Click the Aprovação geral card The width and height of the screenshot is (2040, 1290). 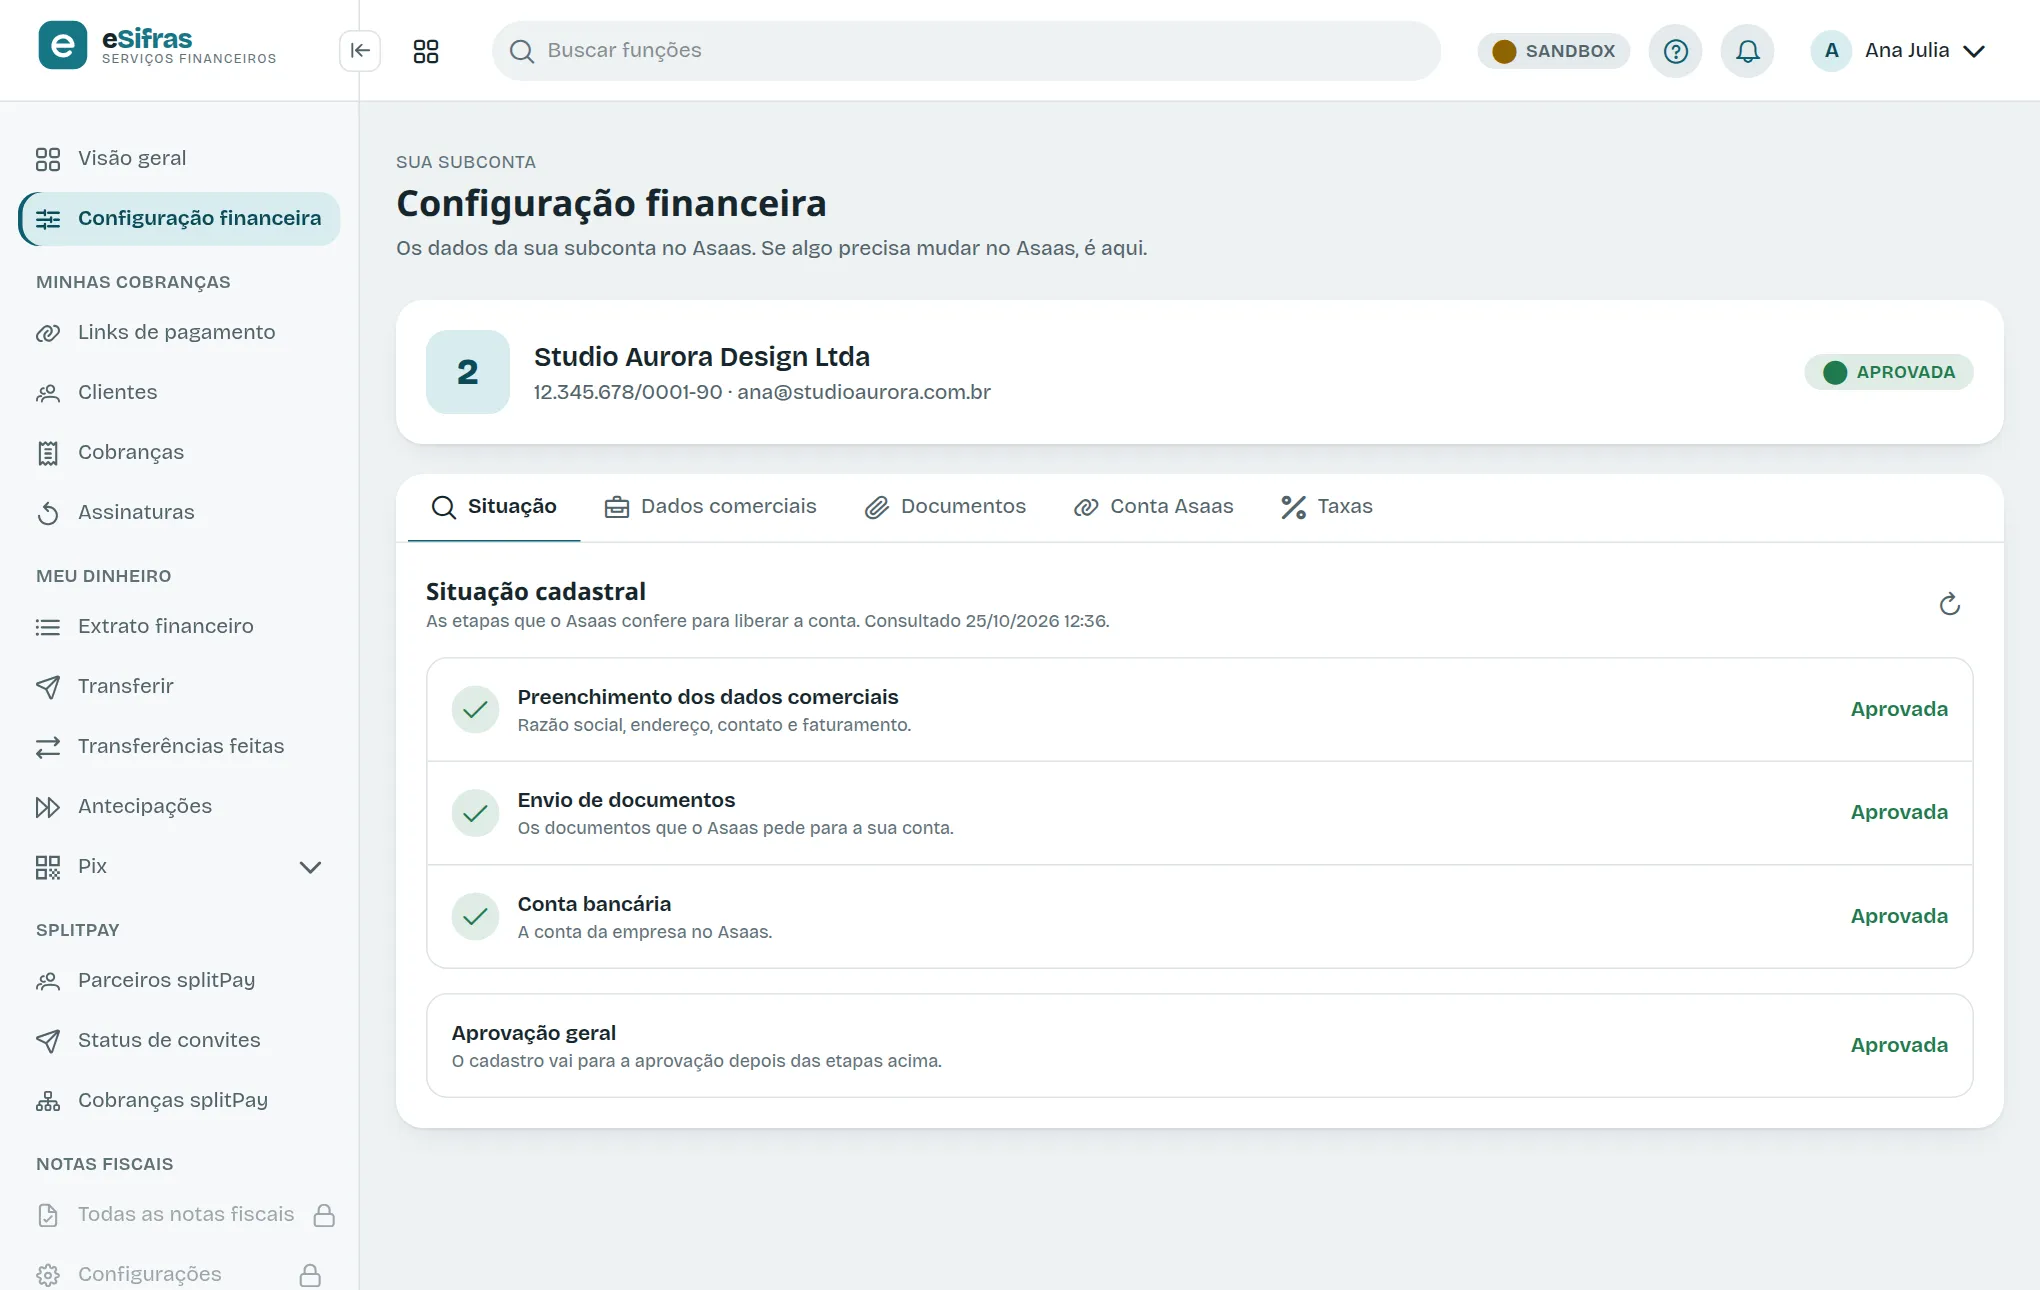pos(1199,1045)
